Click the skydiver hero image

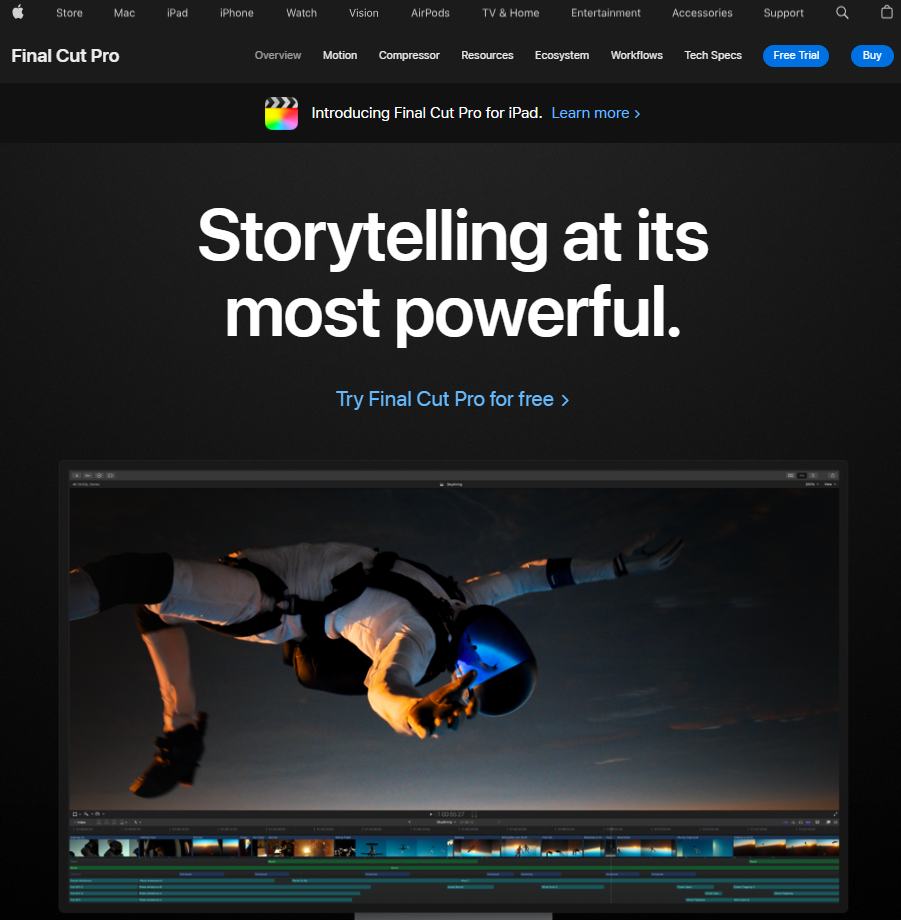point(454,650)
